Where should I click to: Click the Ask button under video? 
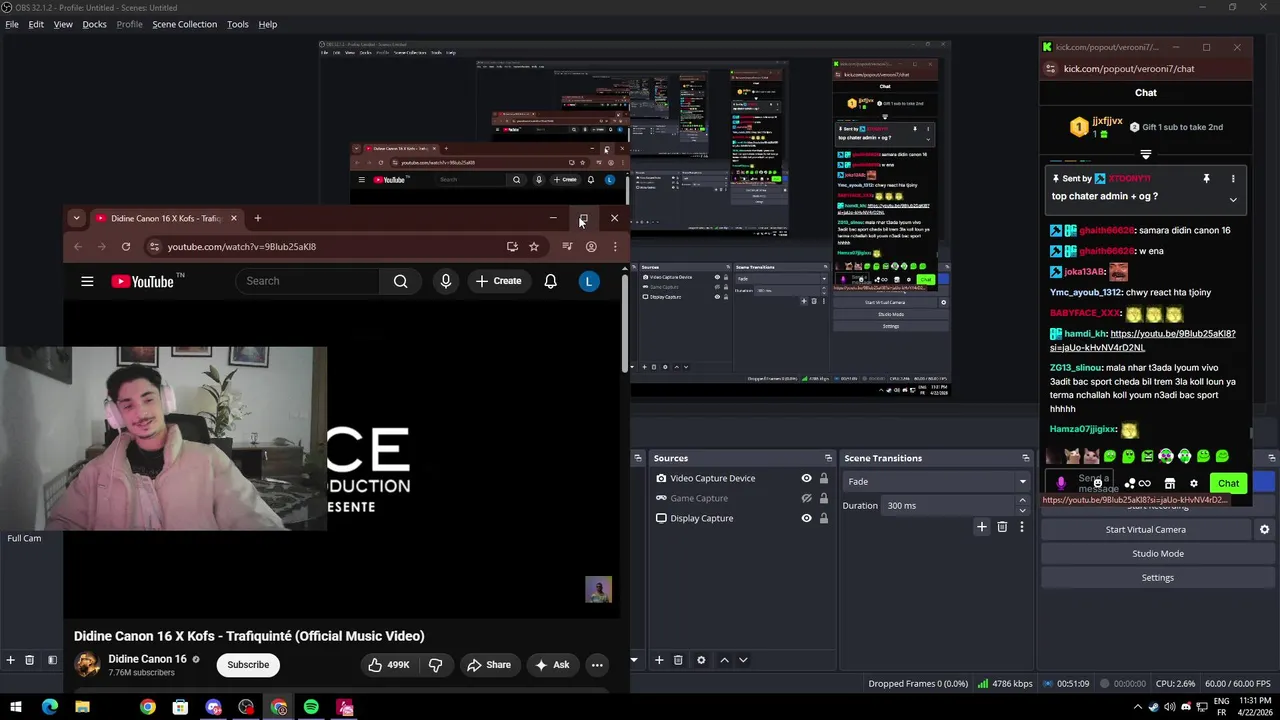coord(552,665)
